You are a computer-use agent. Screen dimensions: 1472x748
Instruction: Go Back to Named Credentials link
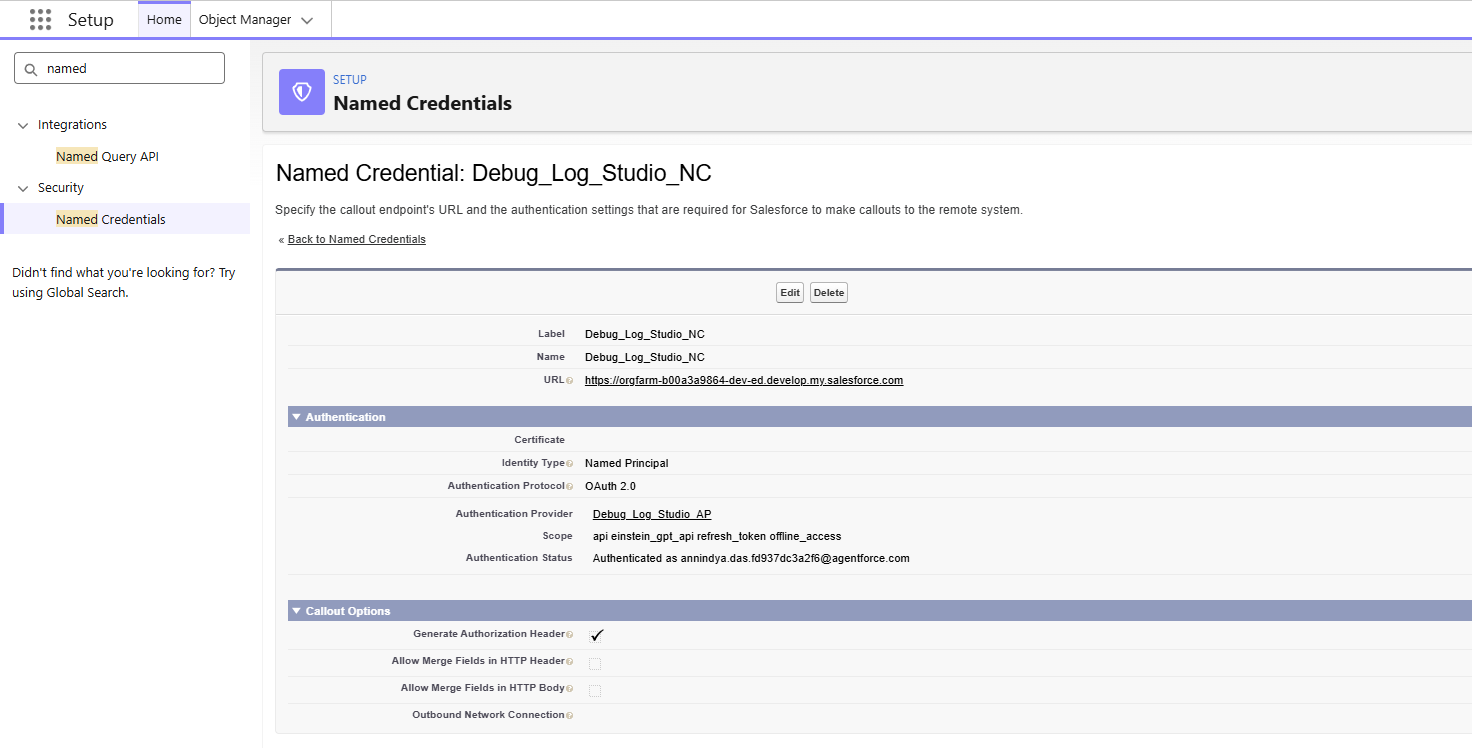[357, 240]
